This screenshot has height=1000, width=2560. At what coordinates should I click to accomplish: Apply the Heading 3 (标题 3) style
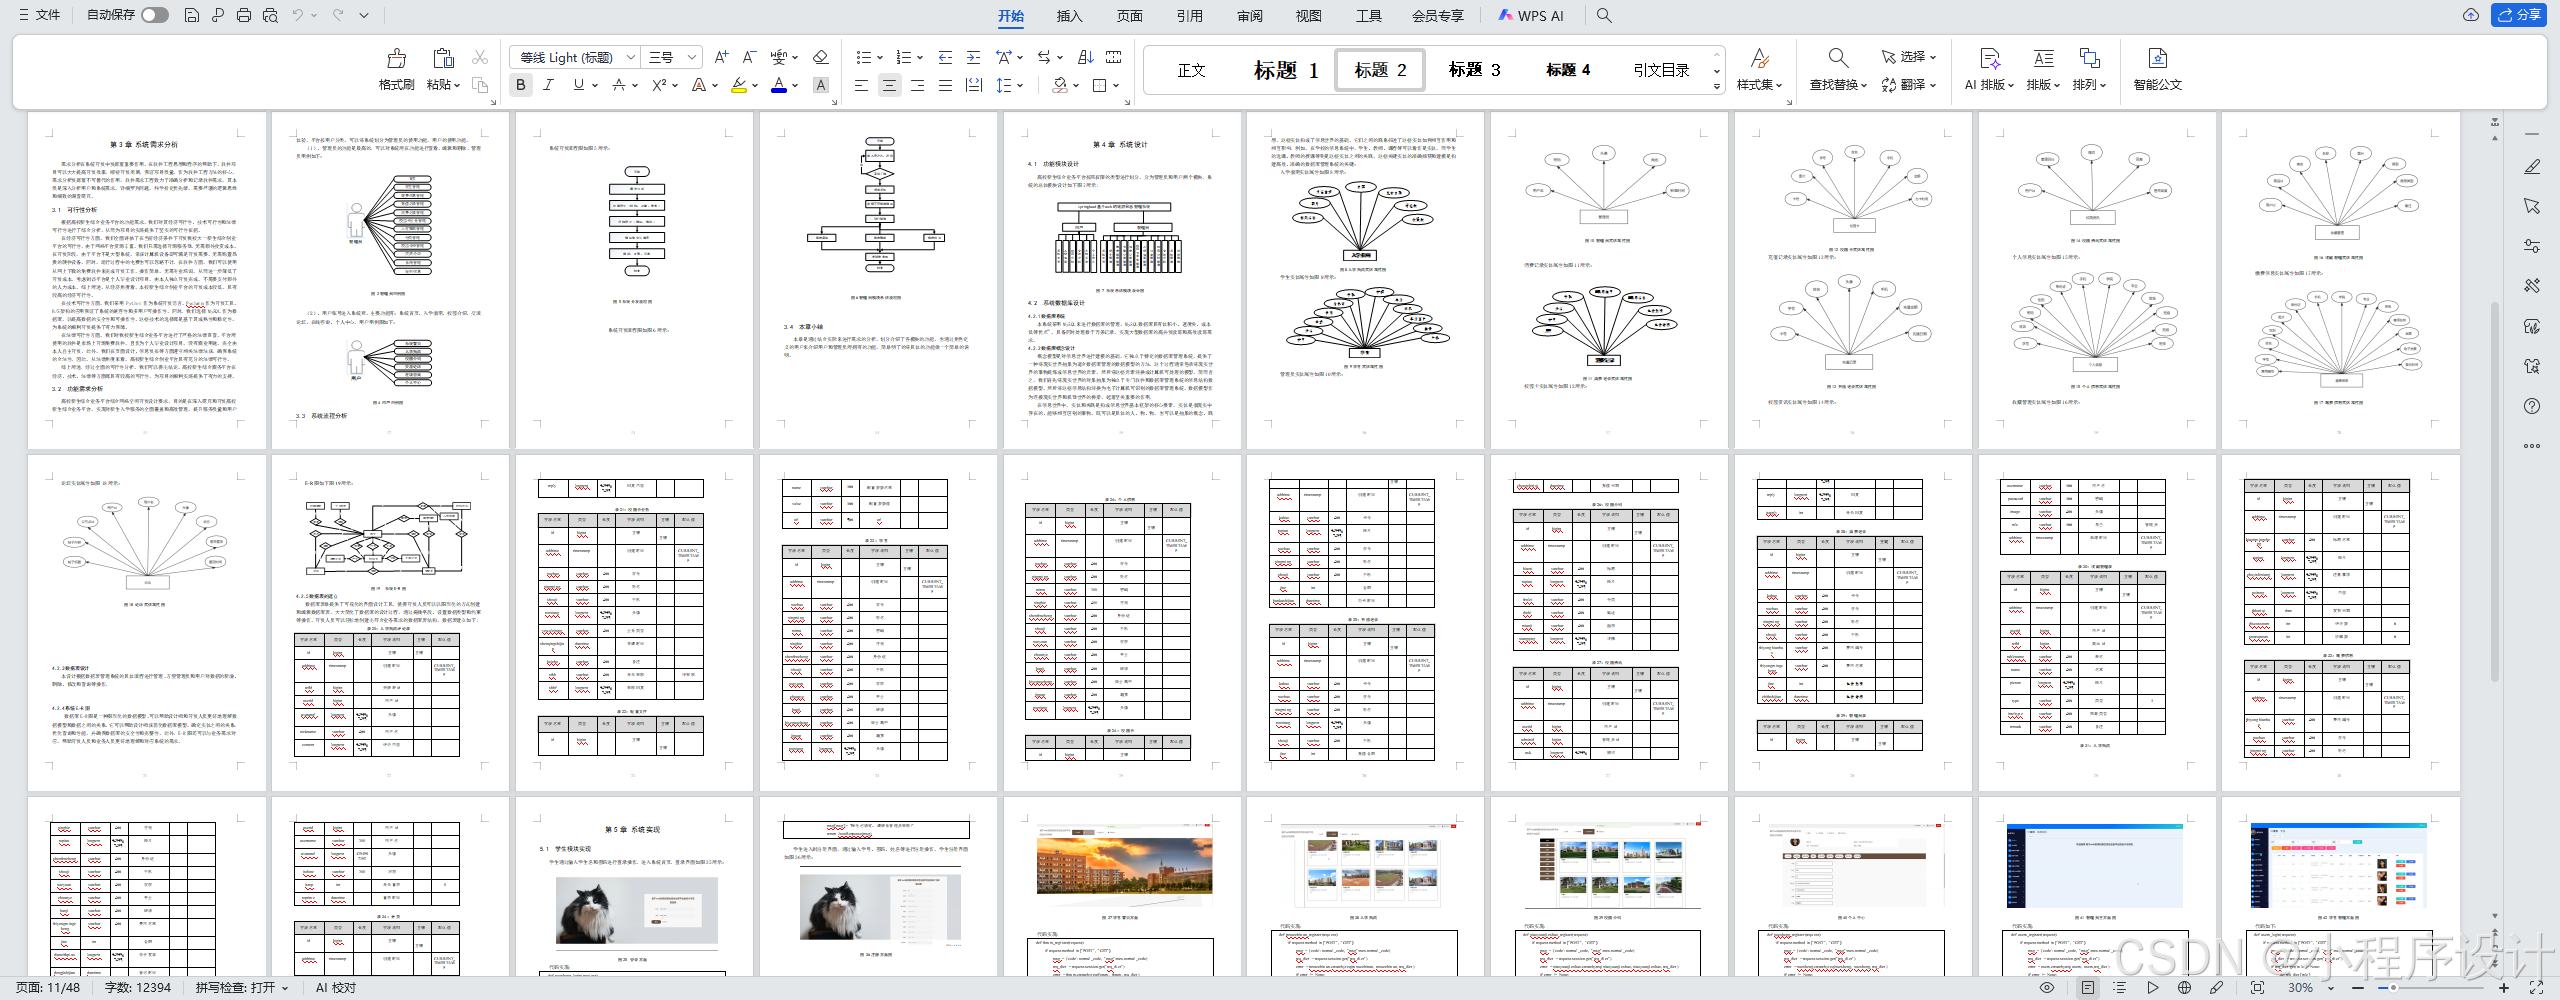coord(1474,70)
